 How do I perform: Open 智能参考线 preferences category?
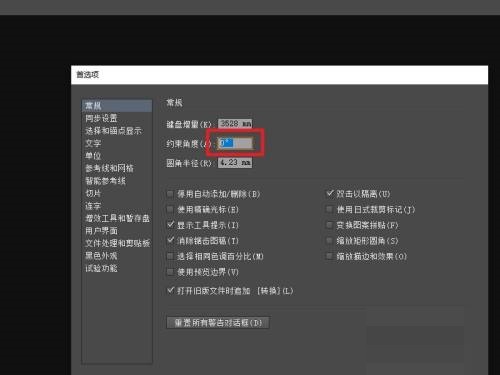tap(105, 181)
